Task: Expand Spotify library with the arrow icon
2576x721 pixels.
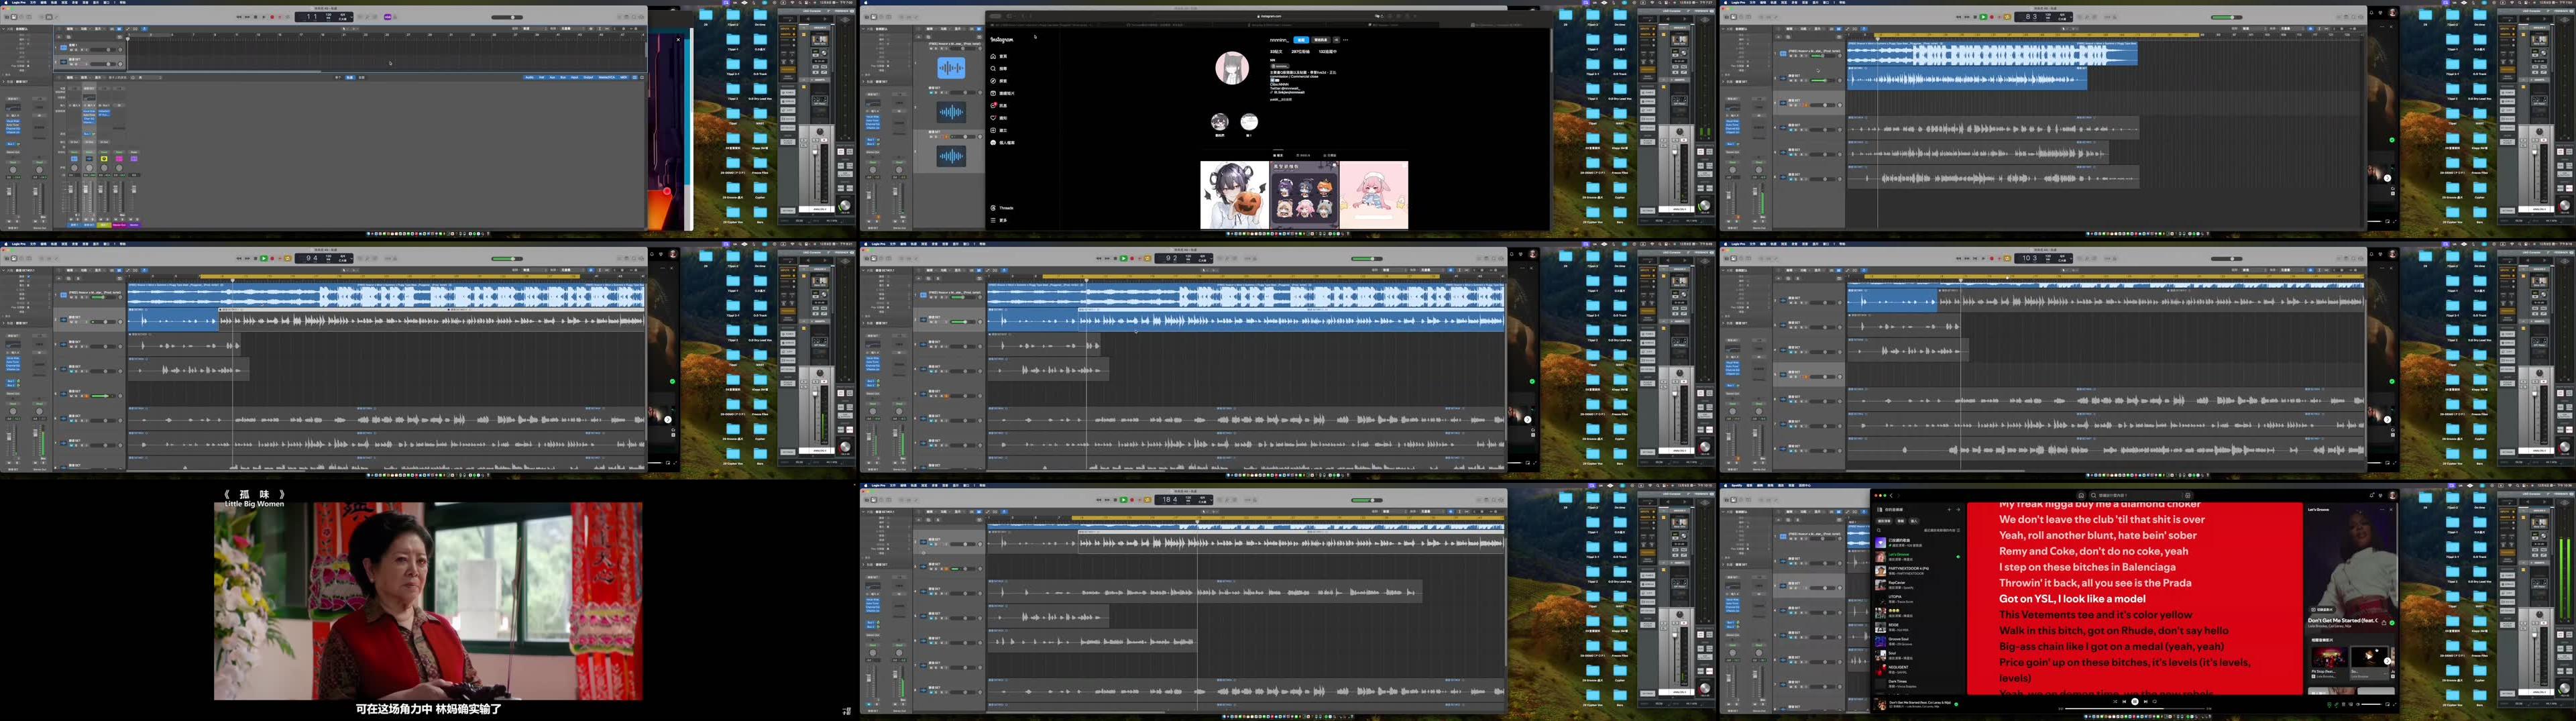Action: pyautogui.click(x=1958, y=510)
